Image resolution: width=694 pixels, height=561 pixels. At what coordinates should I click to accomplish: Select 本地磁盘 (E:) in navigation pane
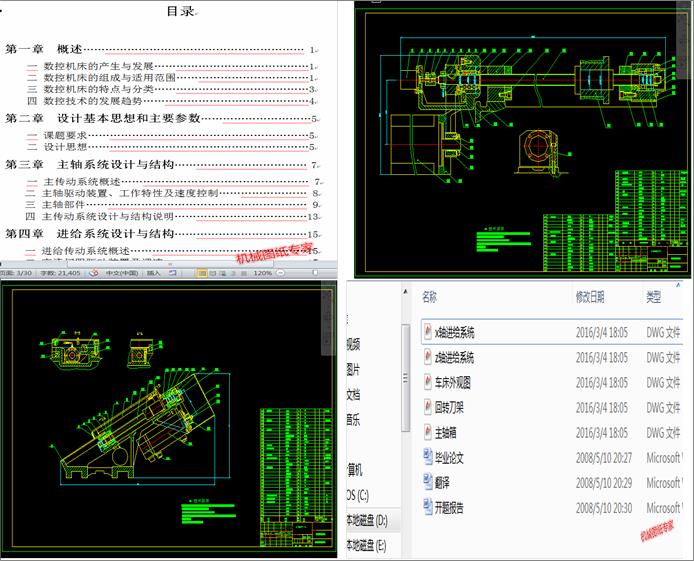366,546
